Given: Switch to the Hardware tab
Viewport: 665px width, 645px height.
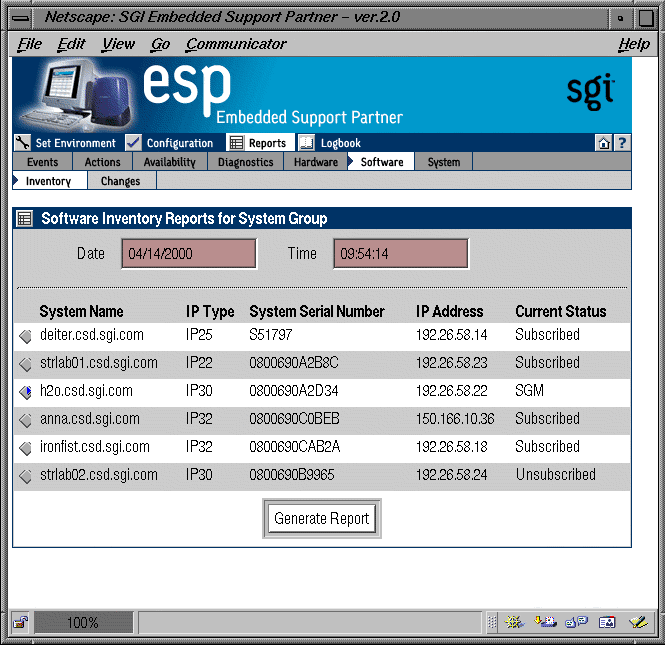Looking at the screenshot, I should [316, 162].
